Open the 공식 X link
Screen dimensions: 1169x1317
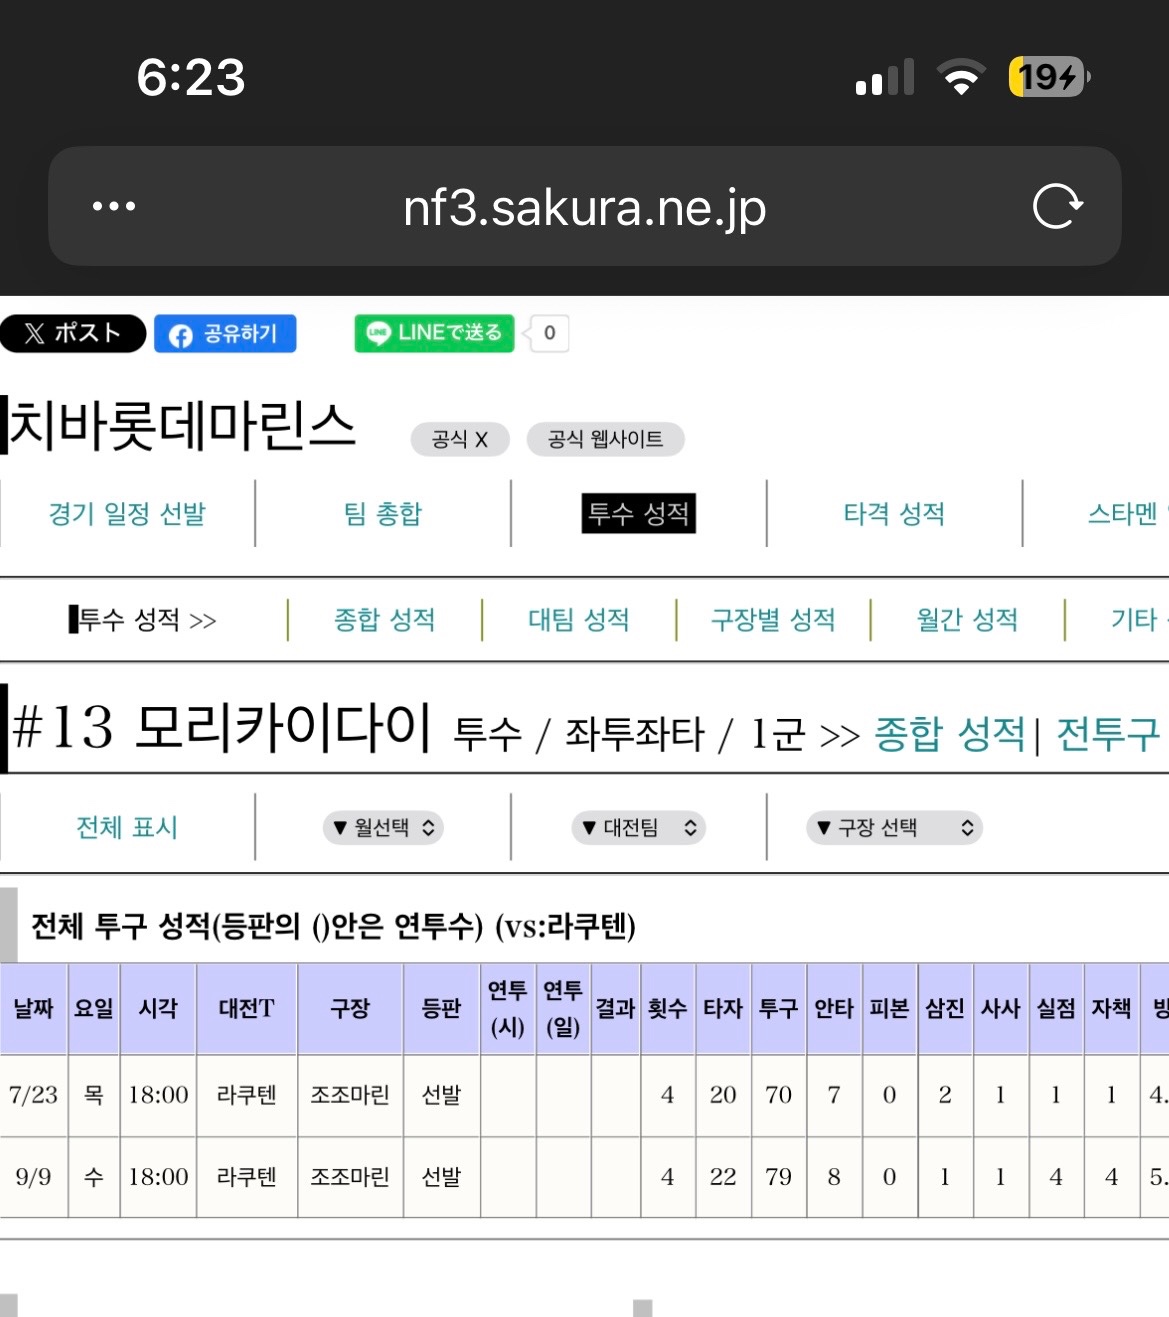point(460,439)
